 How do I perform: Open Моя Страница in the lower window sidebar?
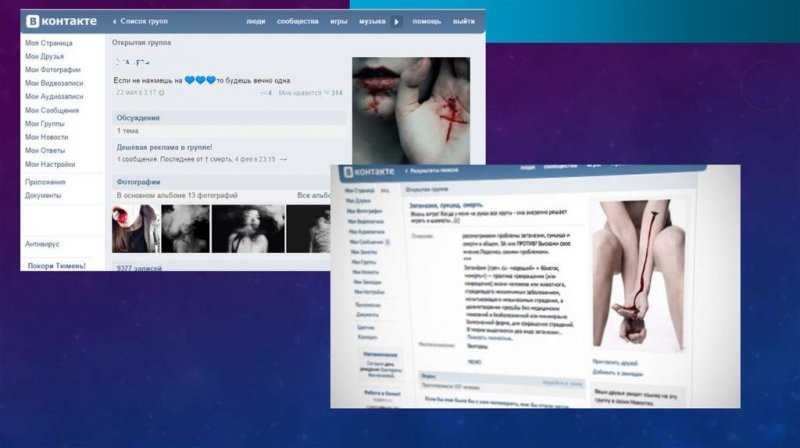(360, 190)
